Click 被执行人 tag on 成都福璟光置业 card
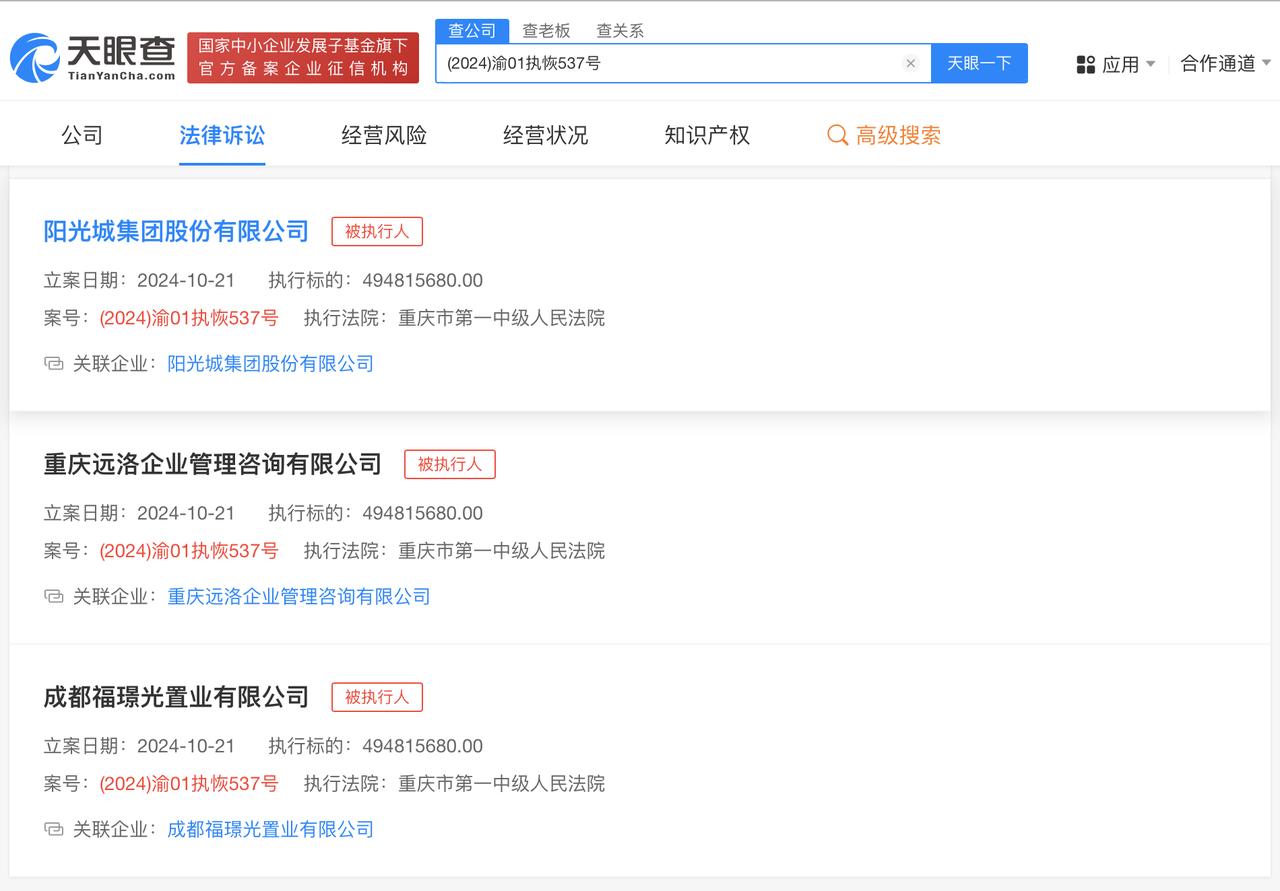Screen dimensions: 1280x891 point(377,697)
